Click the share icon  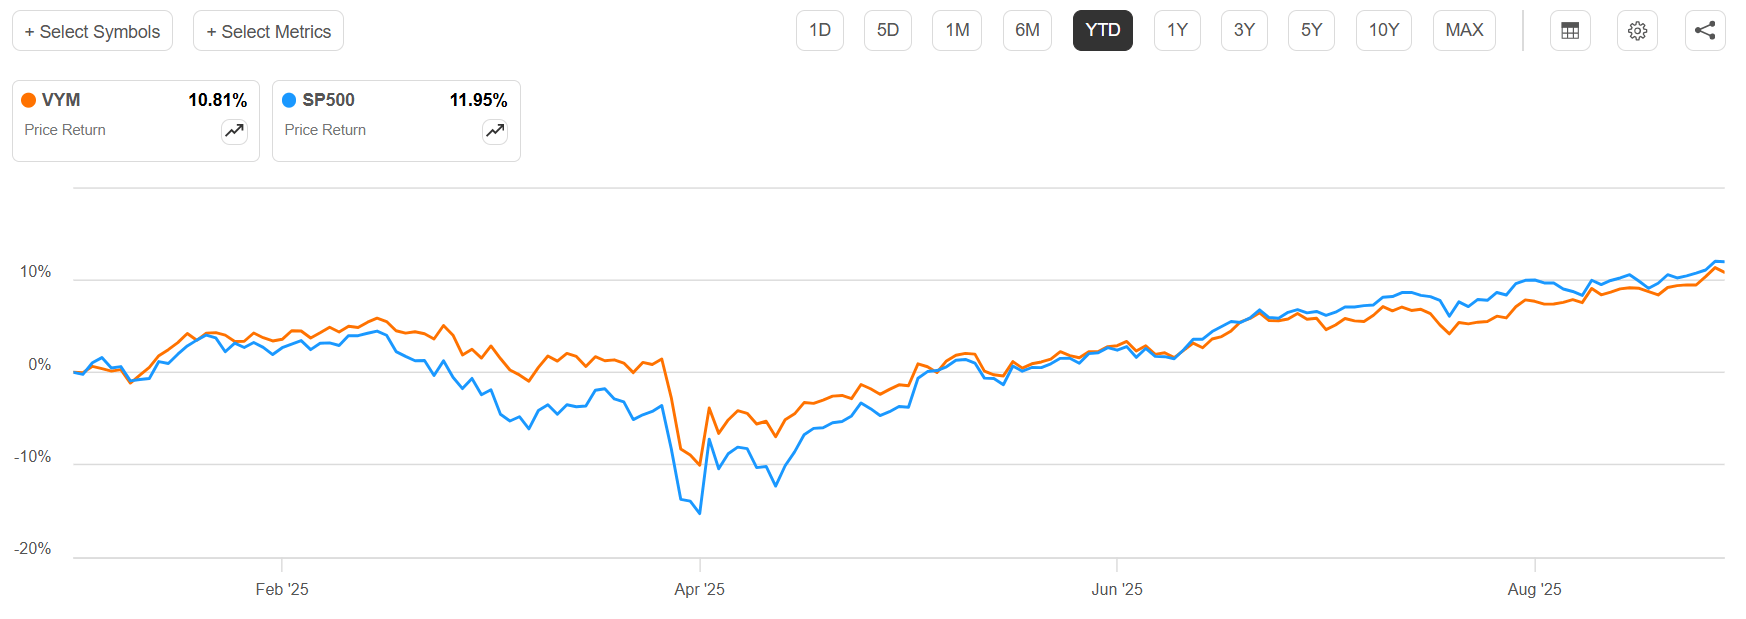pyautogui.click(x=1703, y=30)
